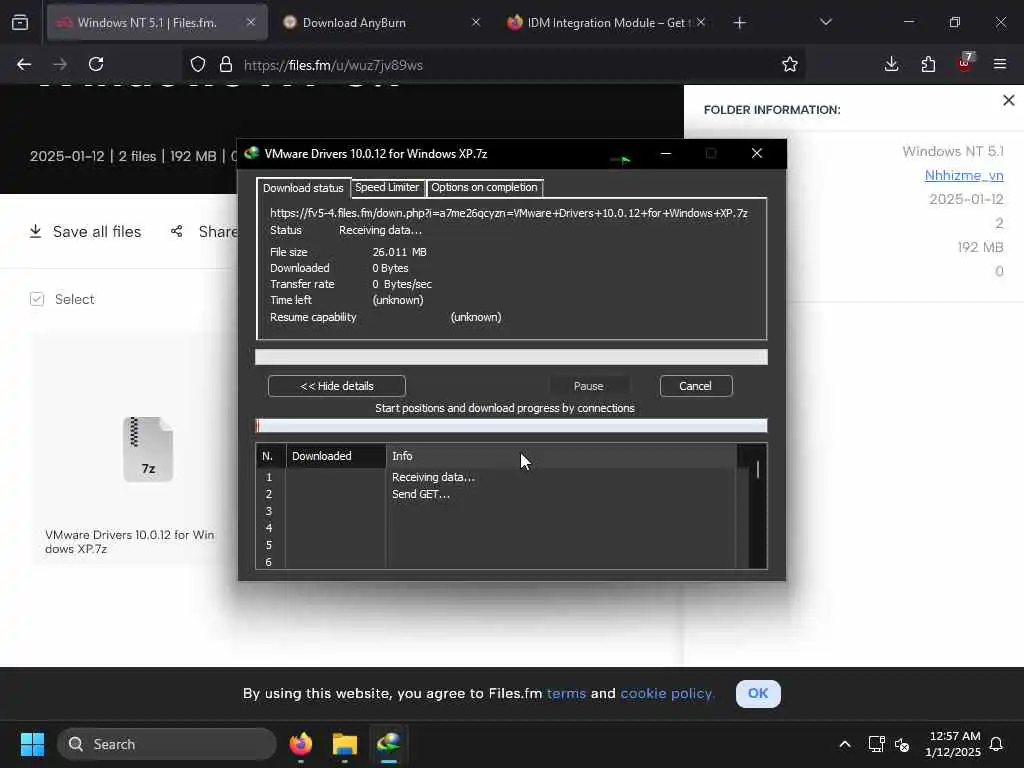Viewport: 1024px width, 768px height.
Task: Click the N. column header
Action: click(271, 456)
